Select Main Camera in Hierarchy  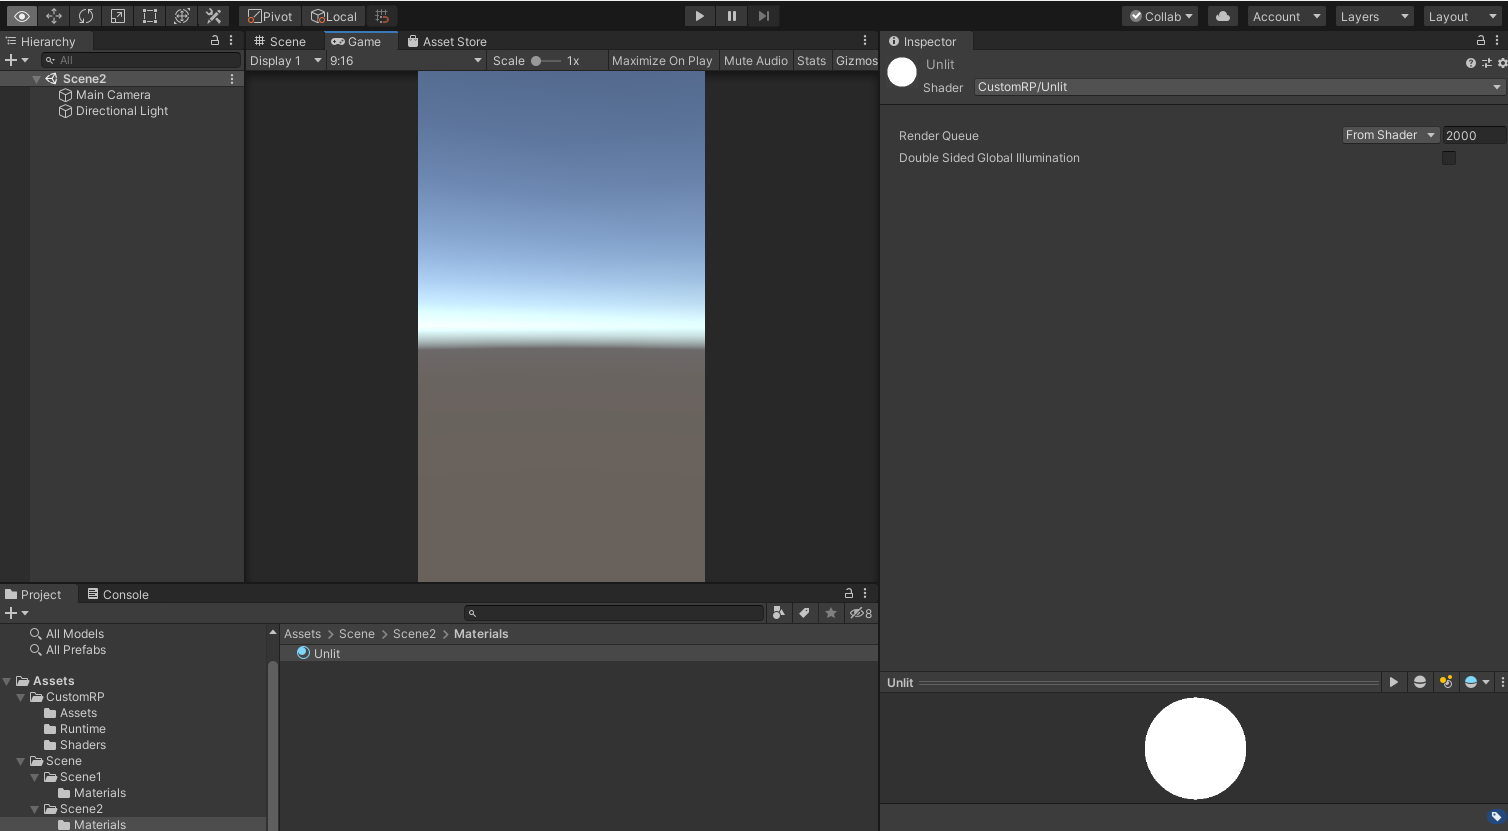point(113,95)
